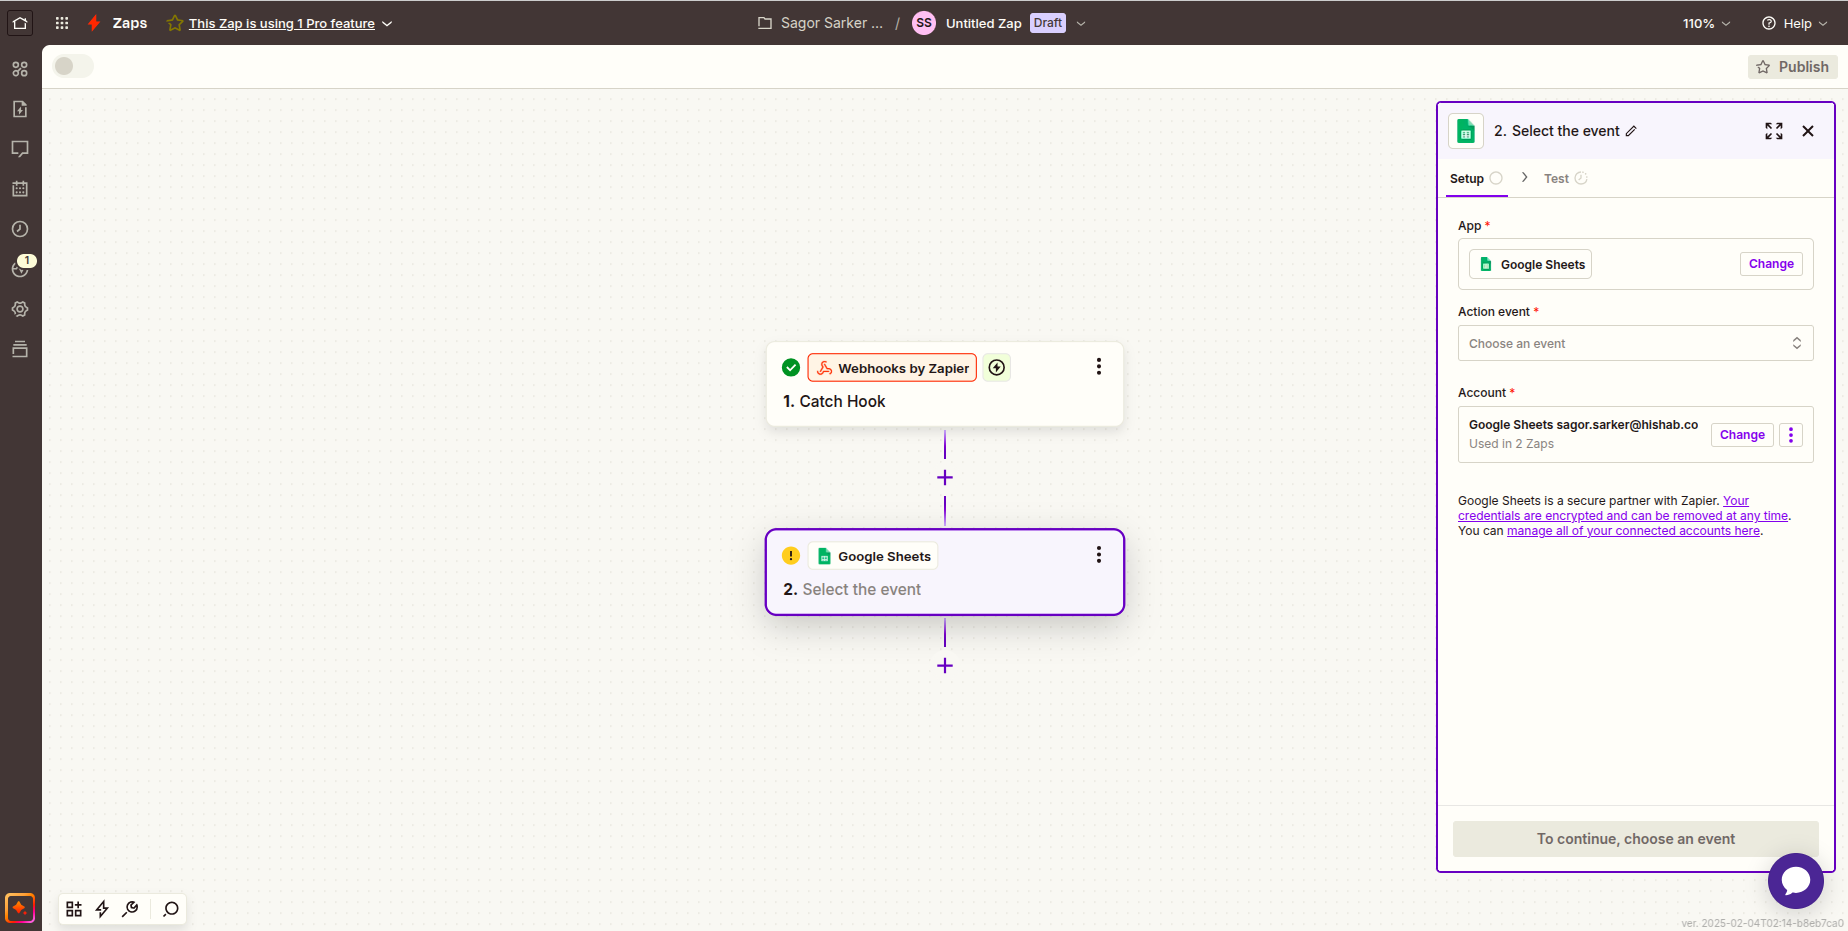Click This Zap is using 1 Pro feature link
Image resolution: width=1848 pixels, height=931 pixels.
coord(282,24)
